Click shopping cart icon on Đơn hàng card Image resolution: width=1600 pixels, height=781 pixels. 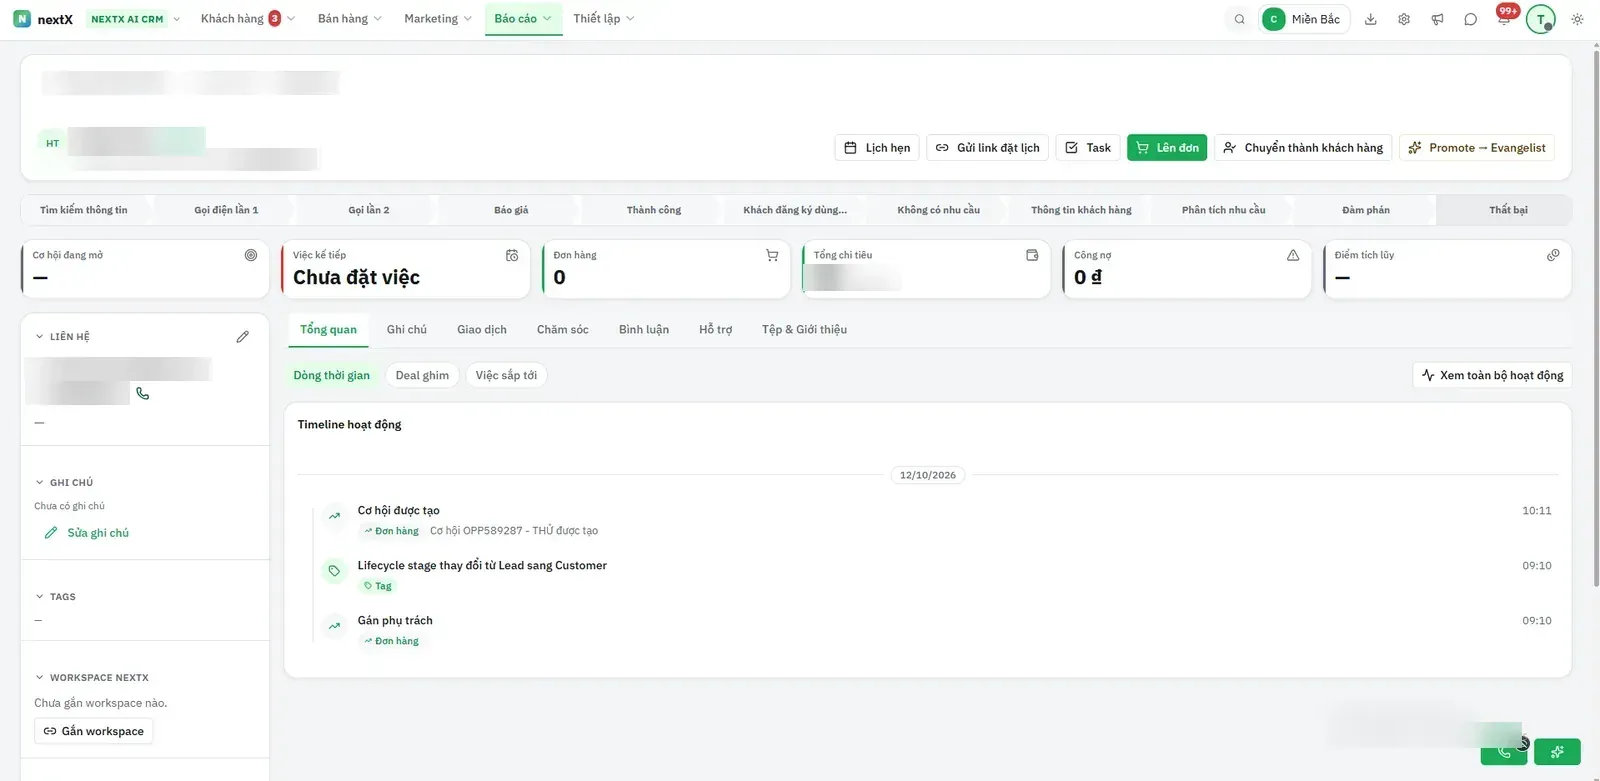pos(772,255)
